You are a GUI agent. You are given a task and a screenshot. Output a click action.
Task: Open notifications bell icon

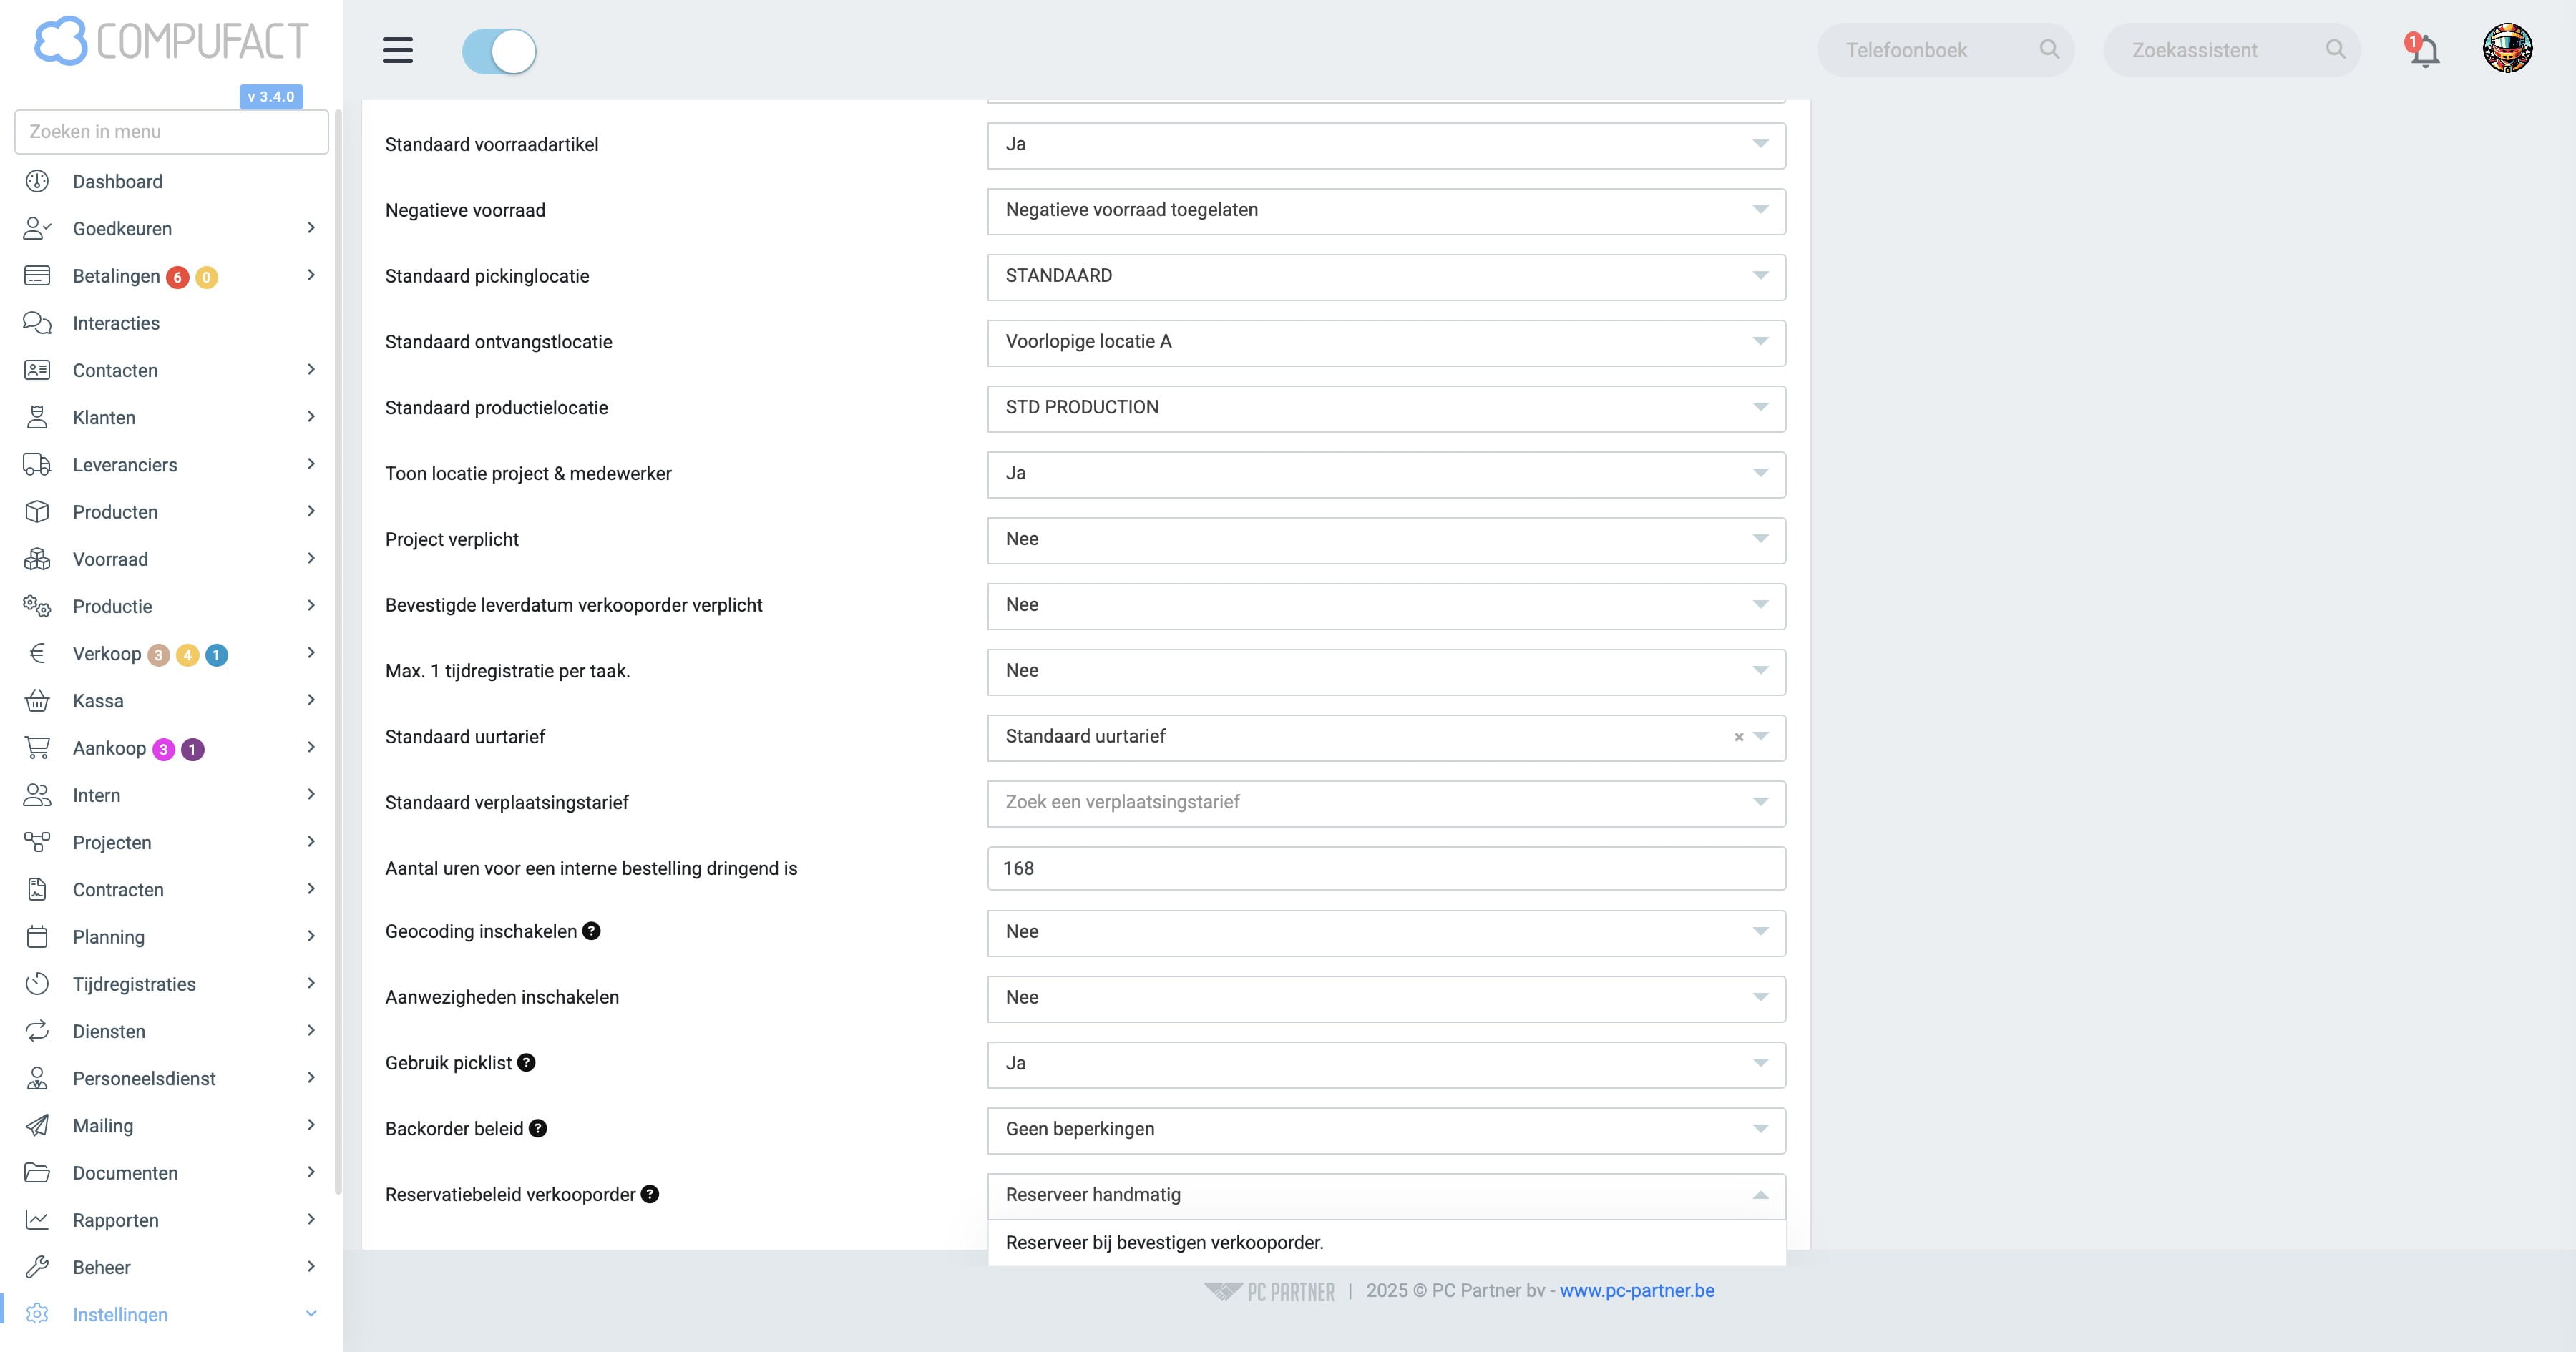click(2423, 50)
